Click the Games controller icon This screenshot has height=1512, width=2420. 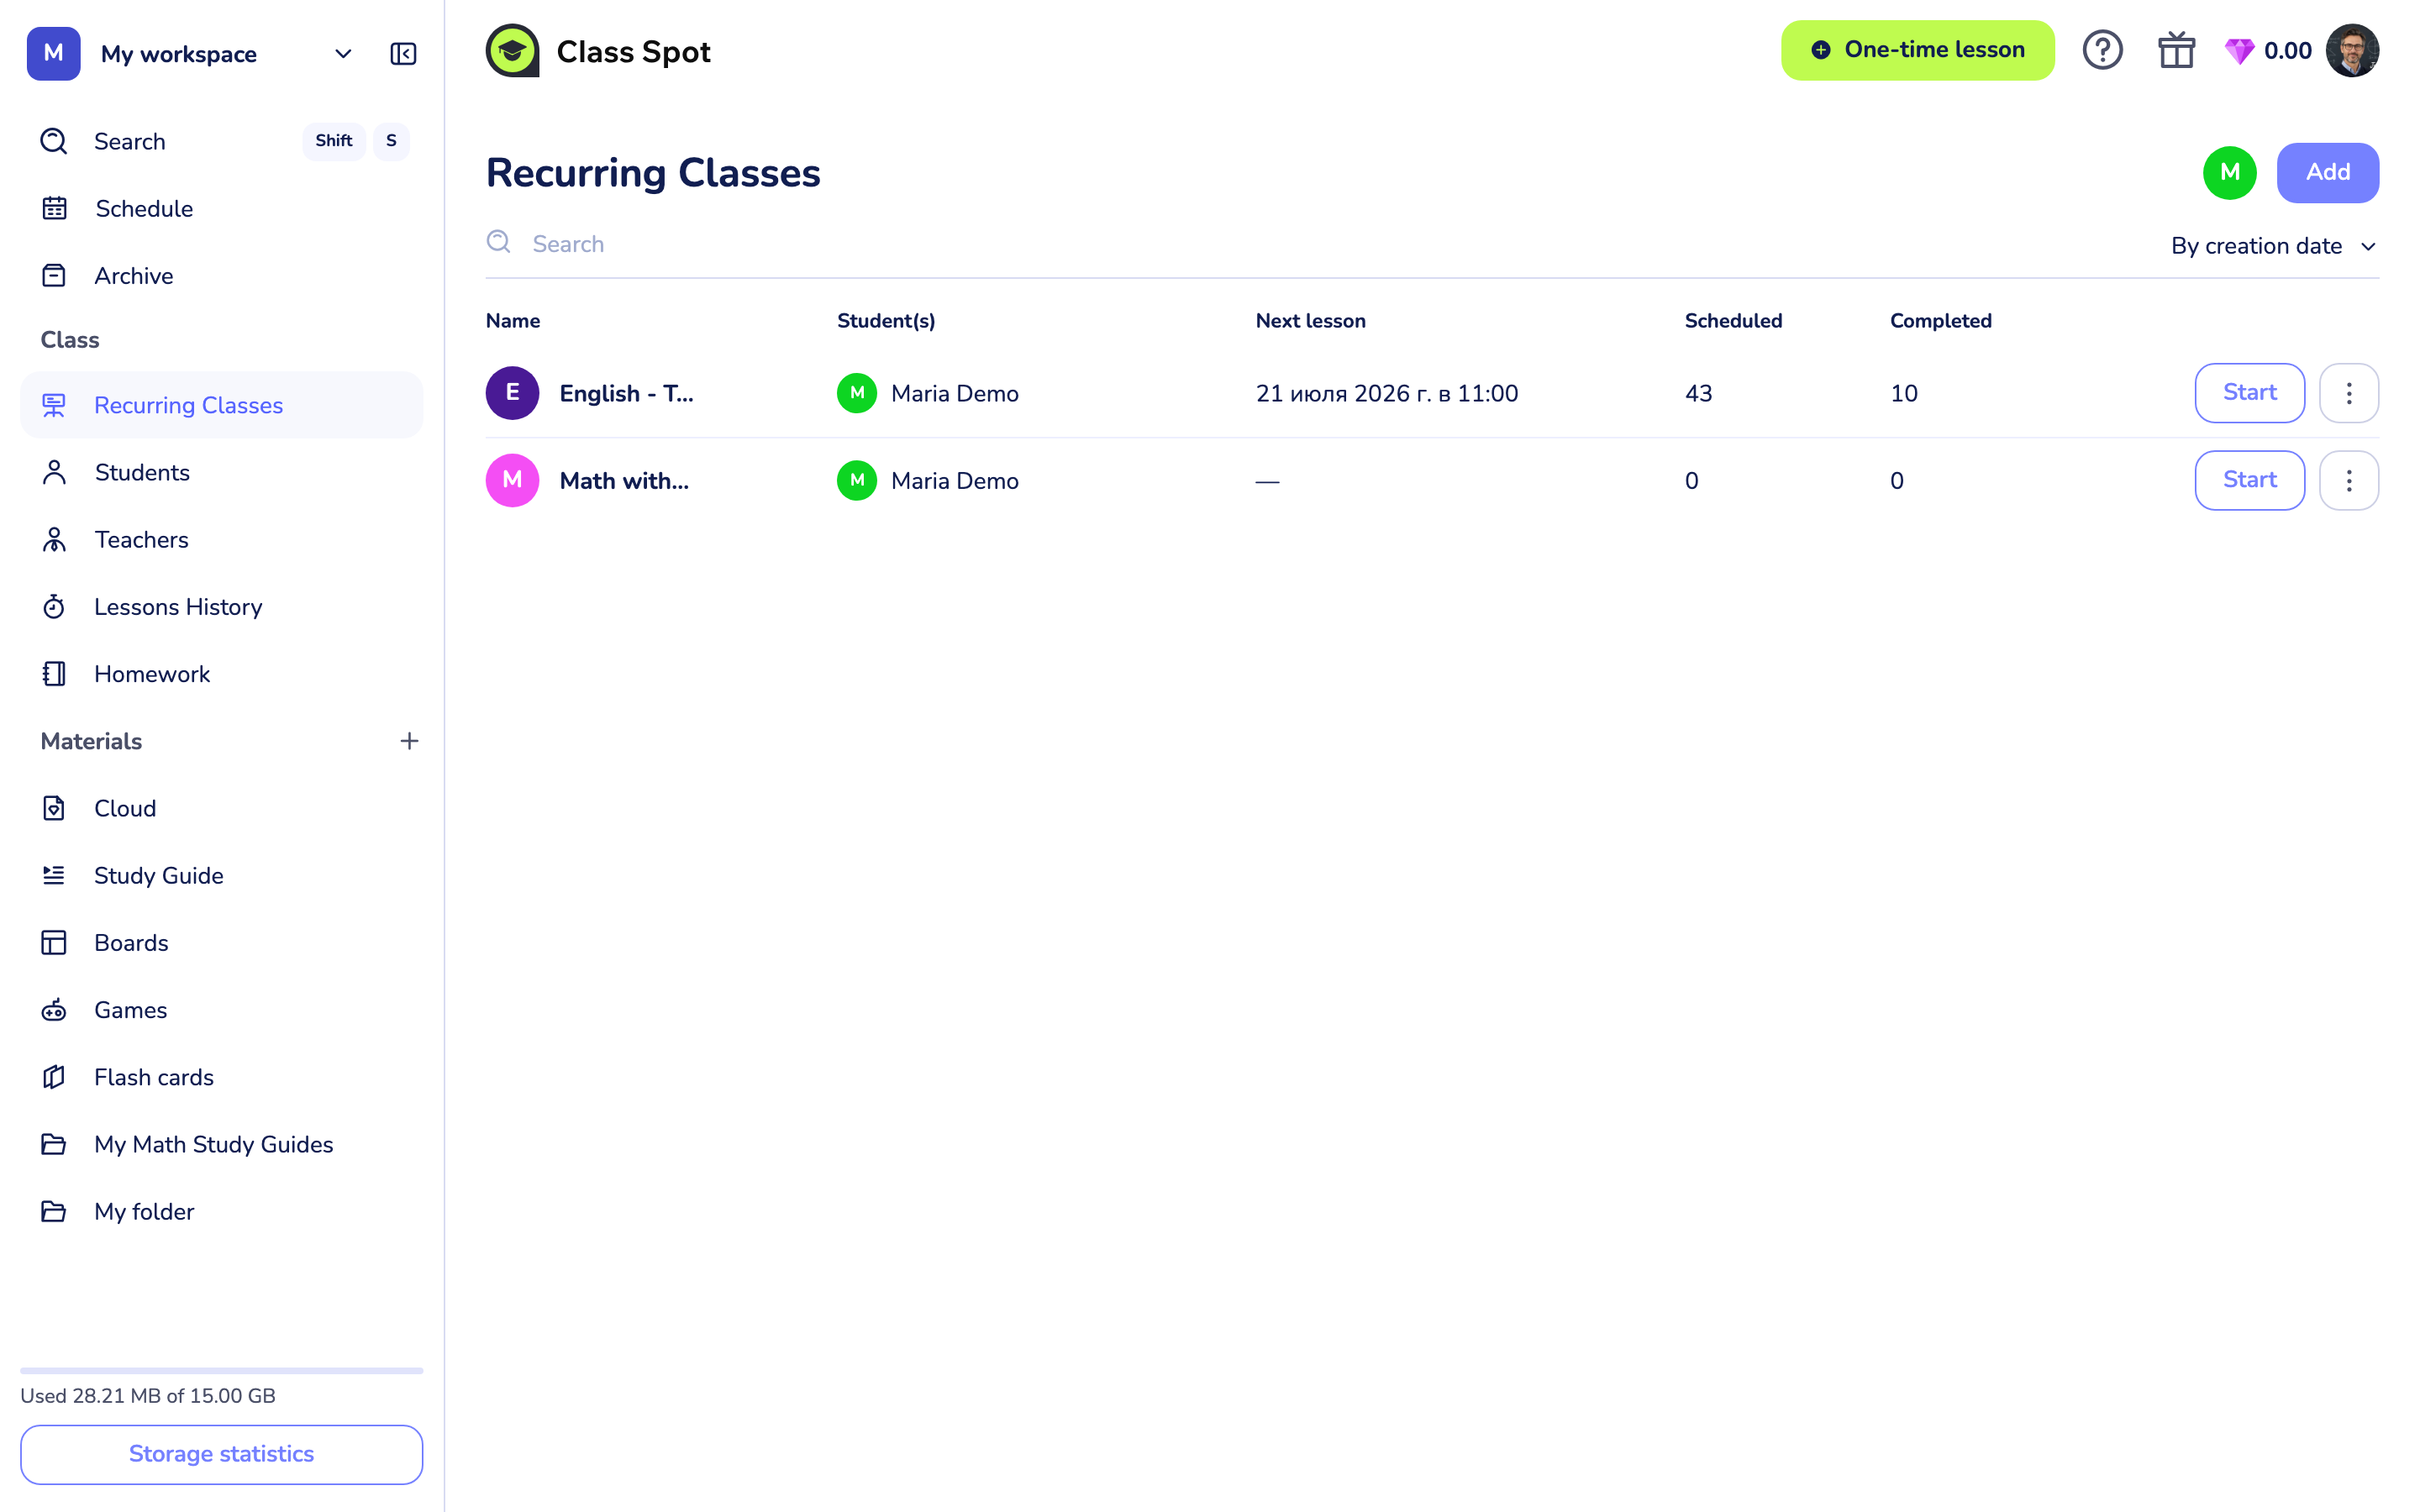pyautogui.click(x=54, y=1010)
